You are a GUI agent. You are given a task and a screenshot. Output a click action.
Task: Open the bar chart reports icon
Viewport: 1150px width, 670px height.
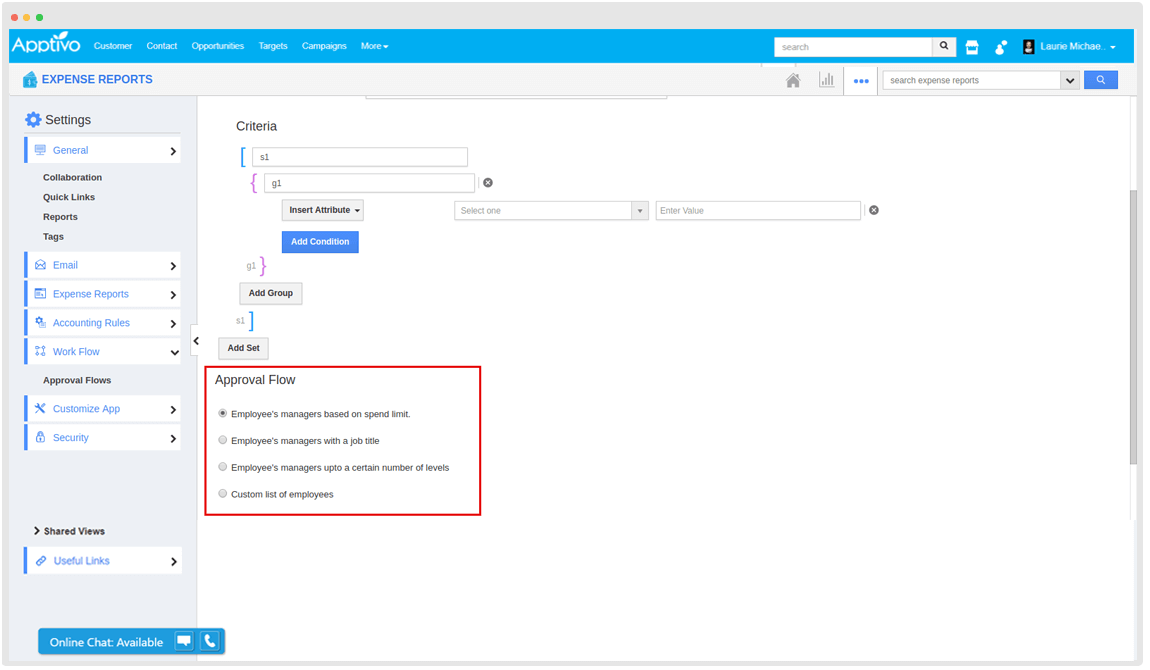[x=826, y=80]
